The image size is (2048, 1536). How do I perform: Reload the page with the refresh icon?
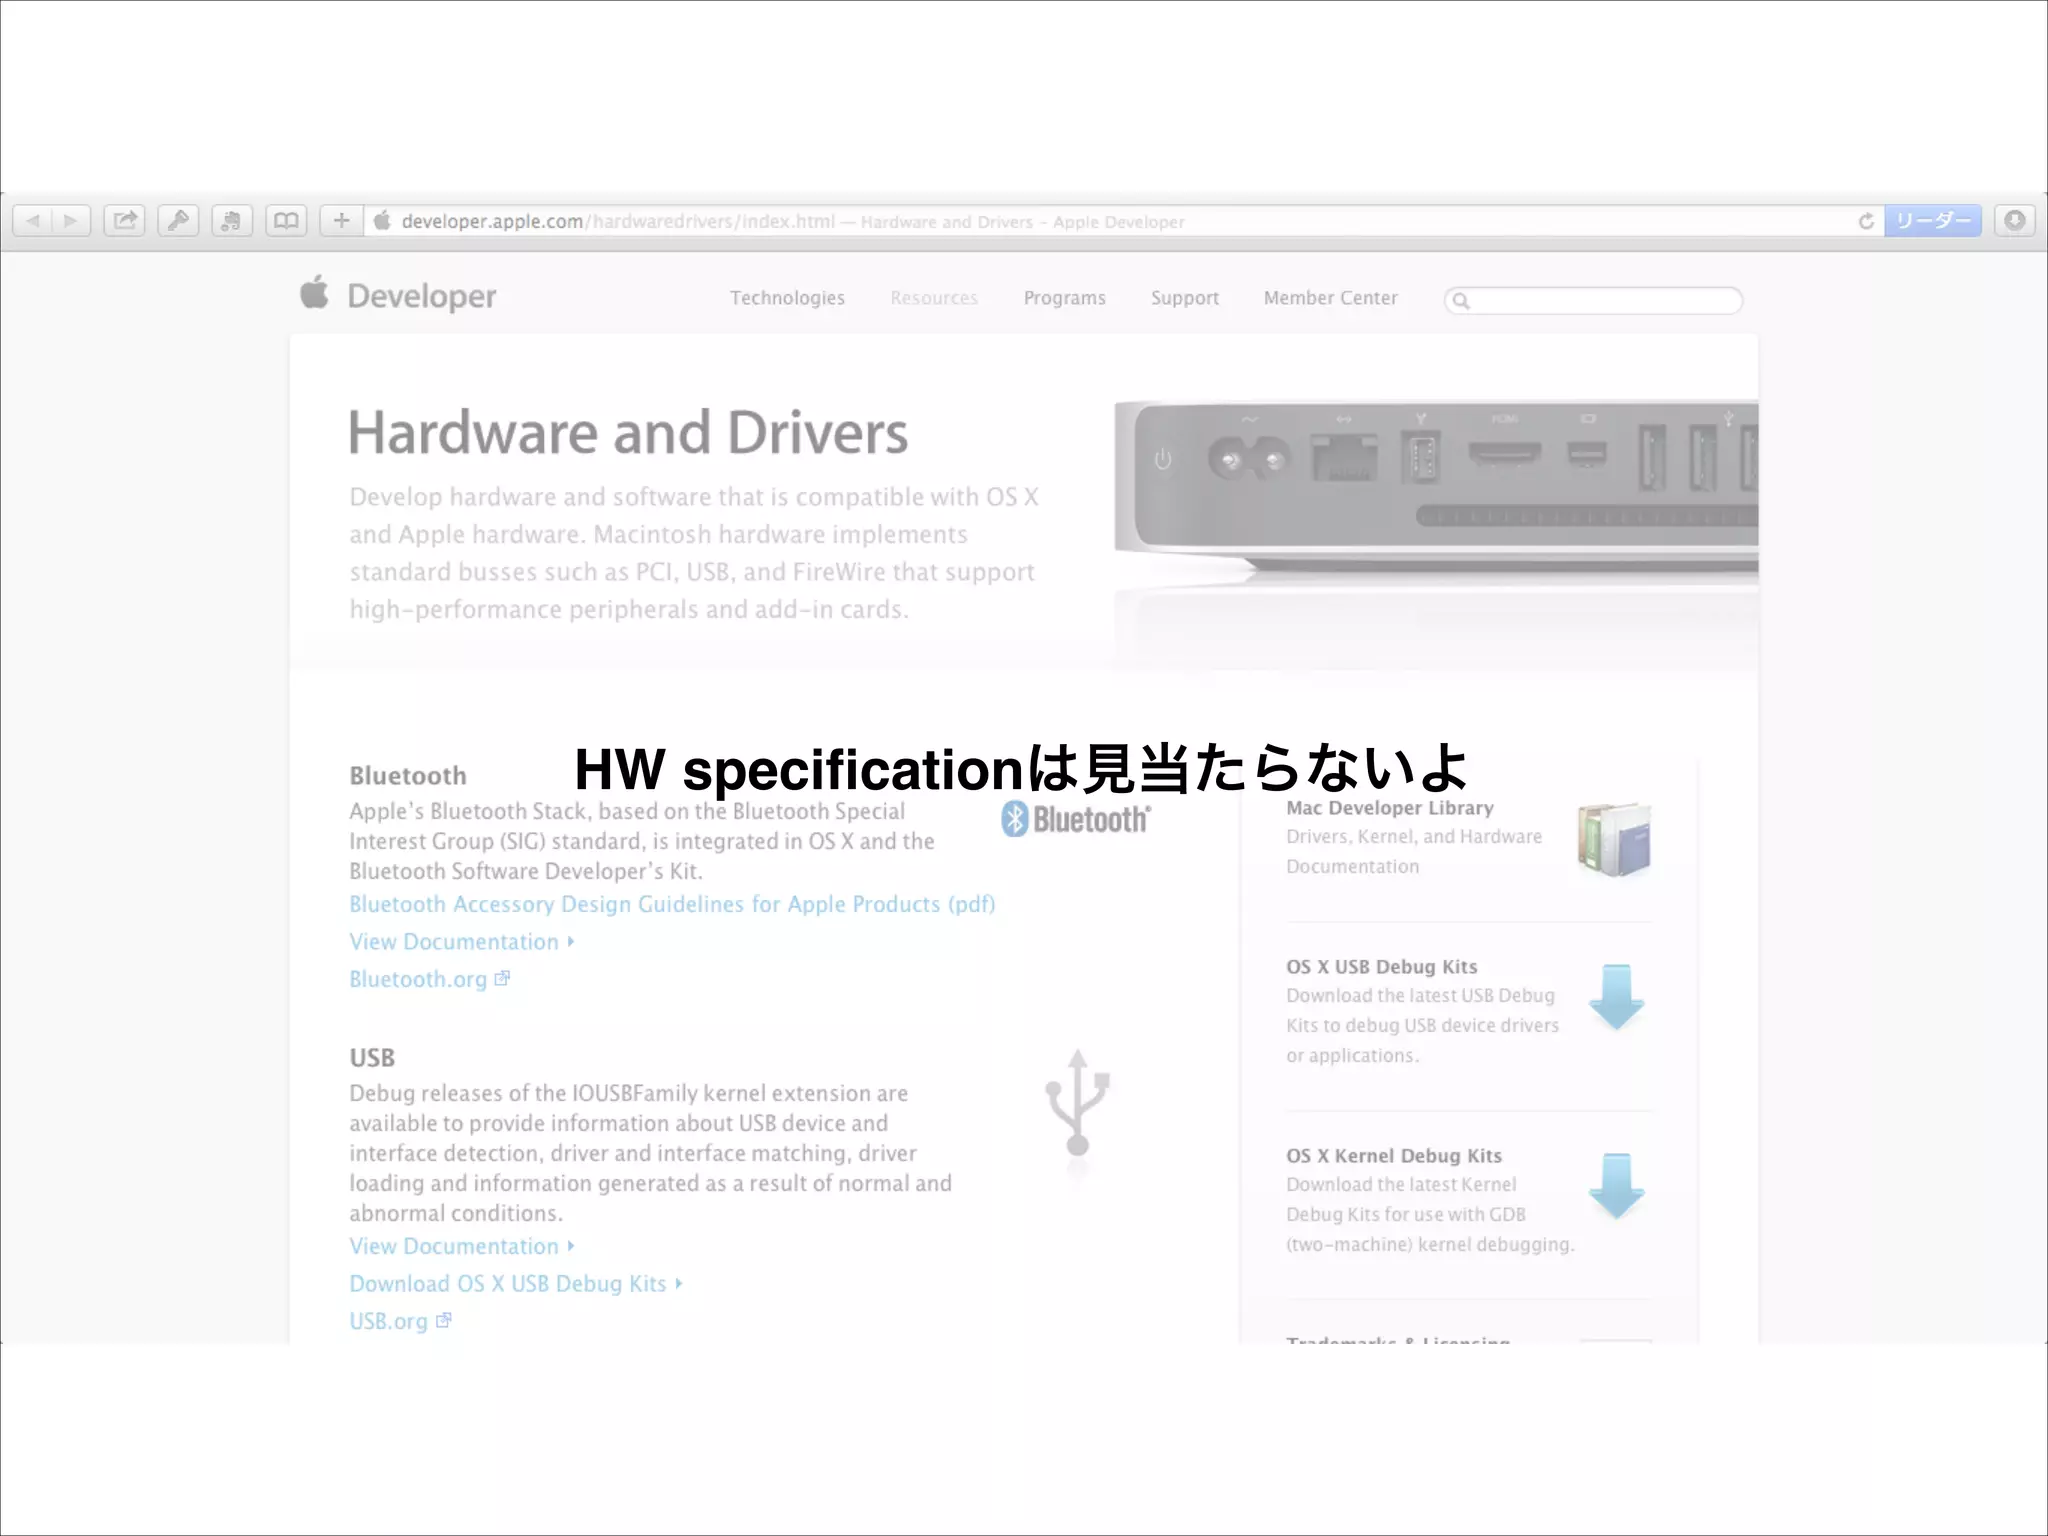(x=1866, y=221)
